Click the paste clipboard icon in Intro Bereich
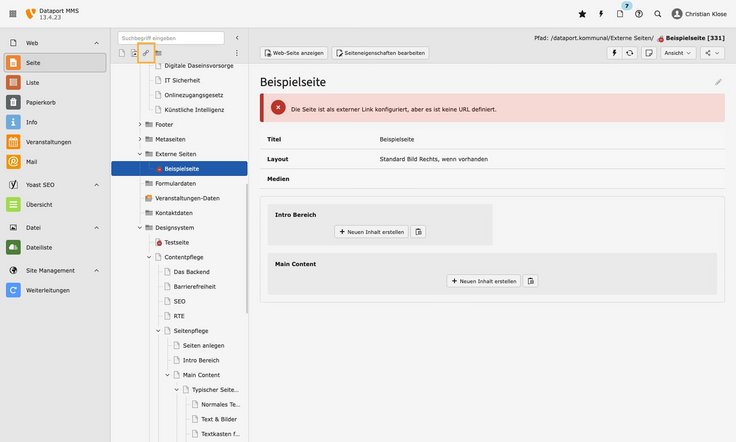The height and width of the screenshot is (442, 736). tap(418, 231)
